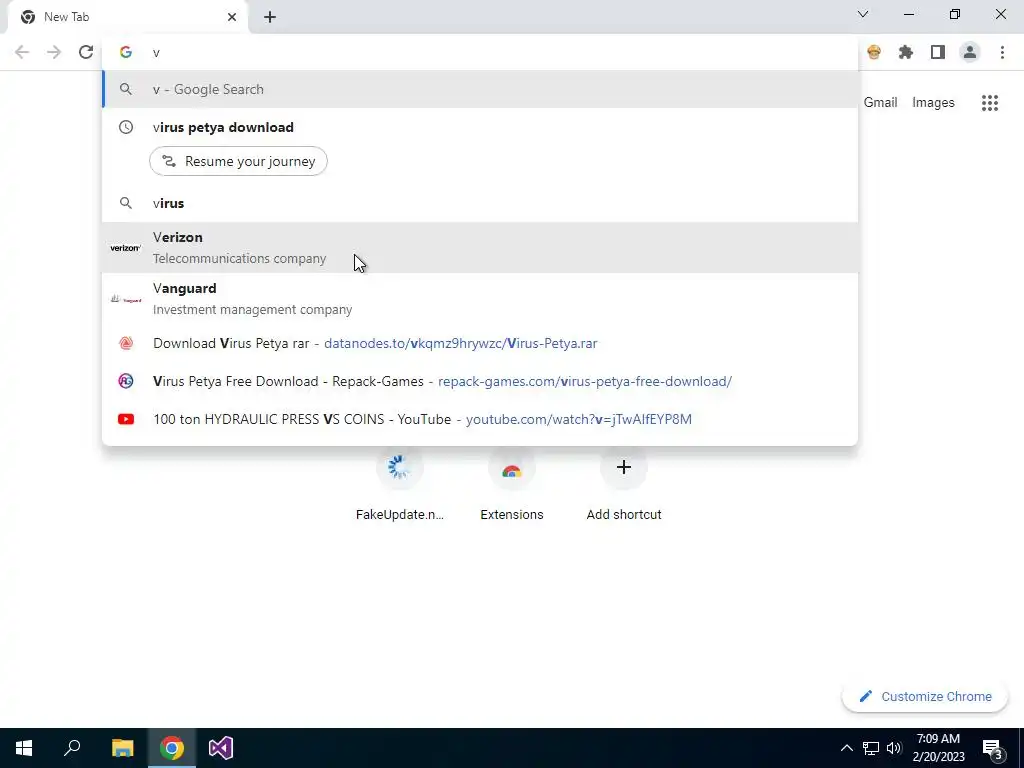The height and width of the screenshot is (768, 1024).
Task: Click the Vanguard logo icon
Action: point(126,299)
